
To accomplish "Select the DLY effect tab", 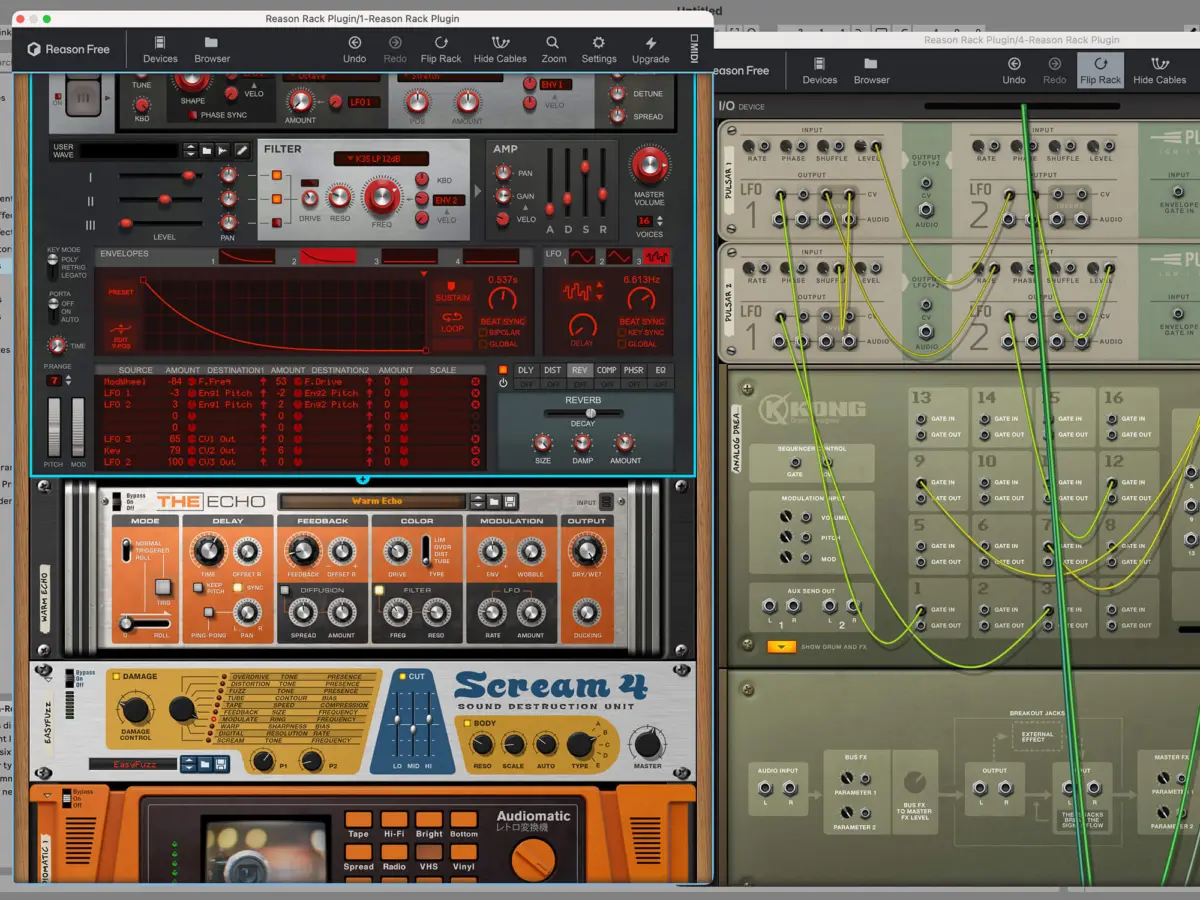I will click(x=526, y=371).
